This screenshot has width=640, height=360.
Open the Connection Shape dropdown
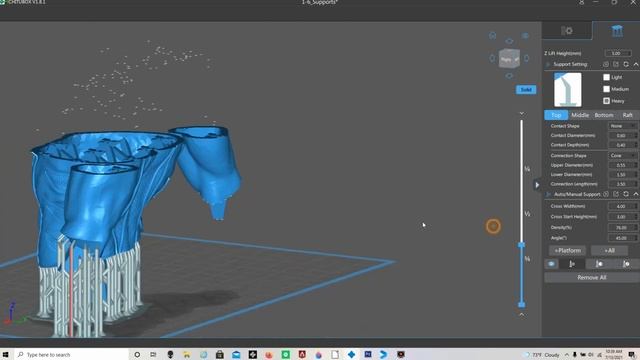(x=622, y=156)
